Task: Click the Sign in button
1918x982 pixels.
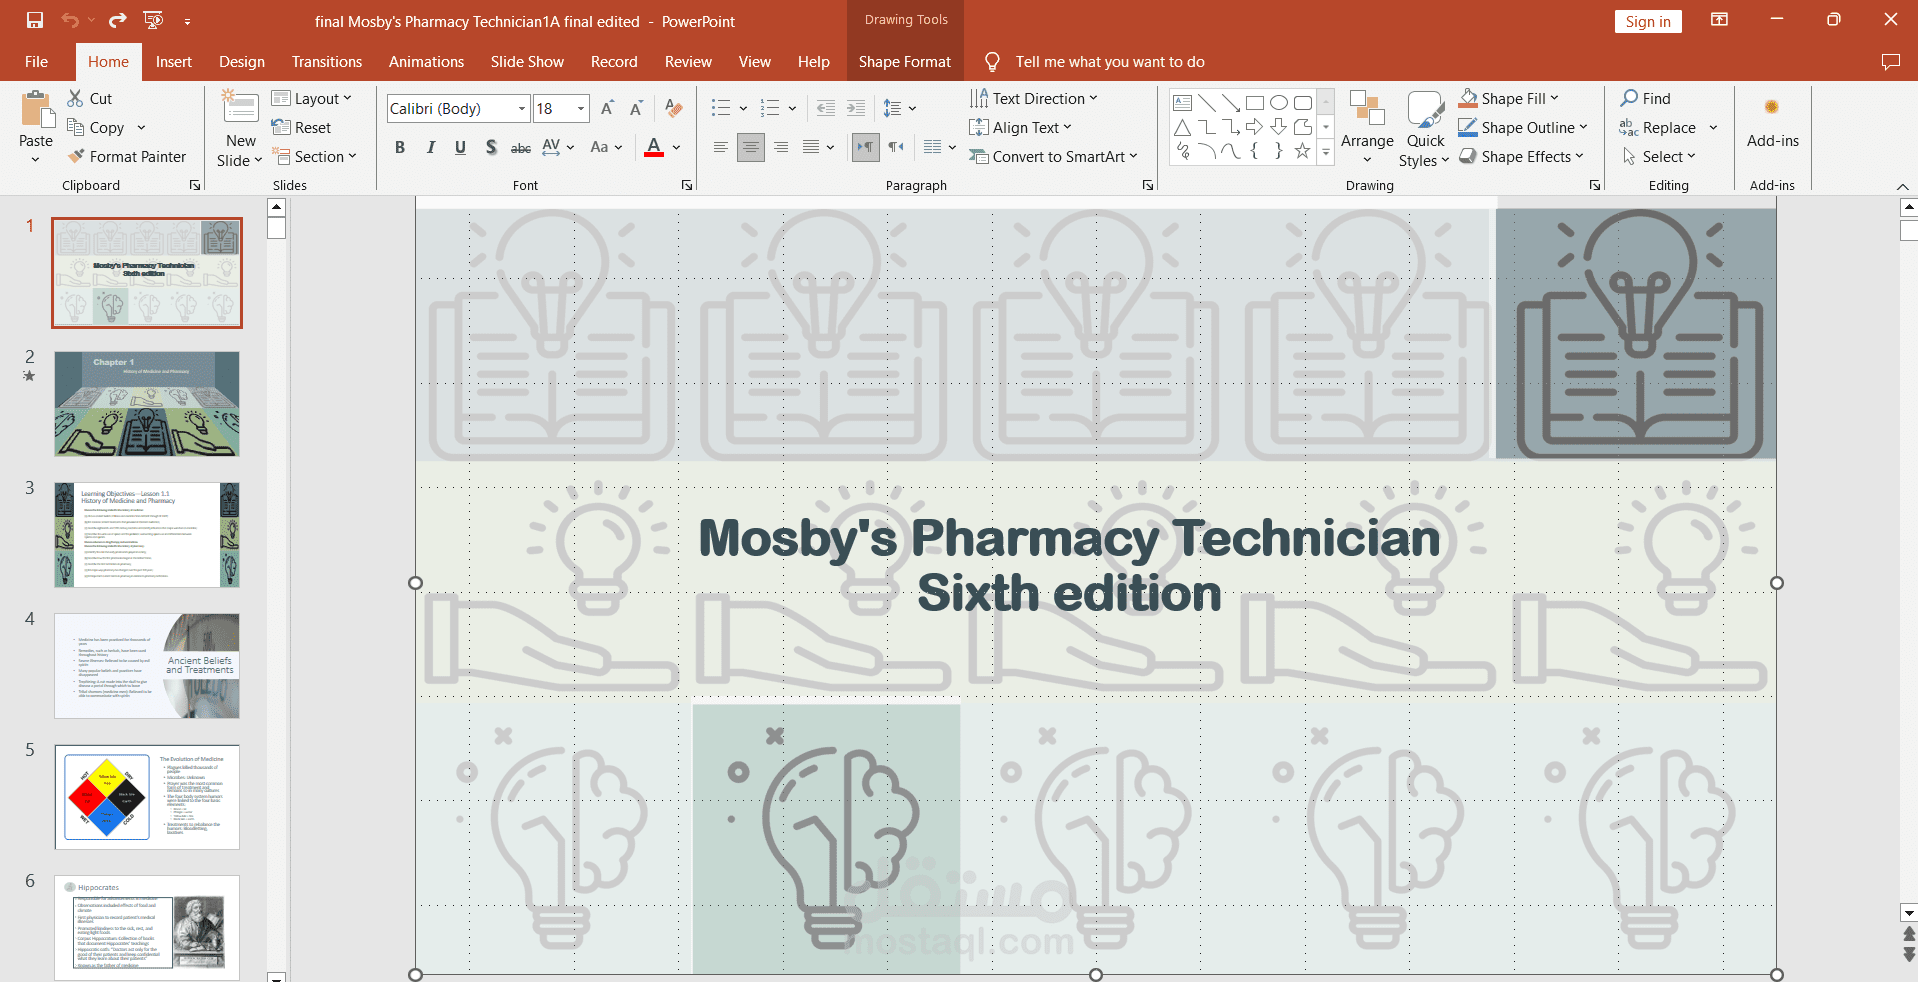Action: pyautogui.click(x=1648, y=21)
